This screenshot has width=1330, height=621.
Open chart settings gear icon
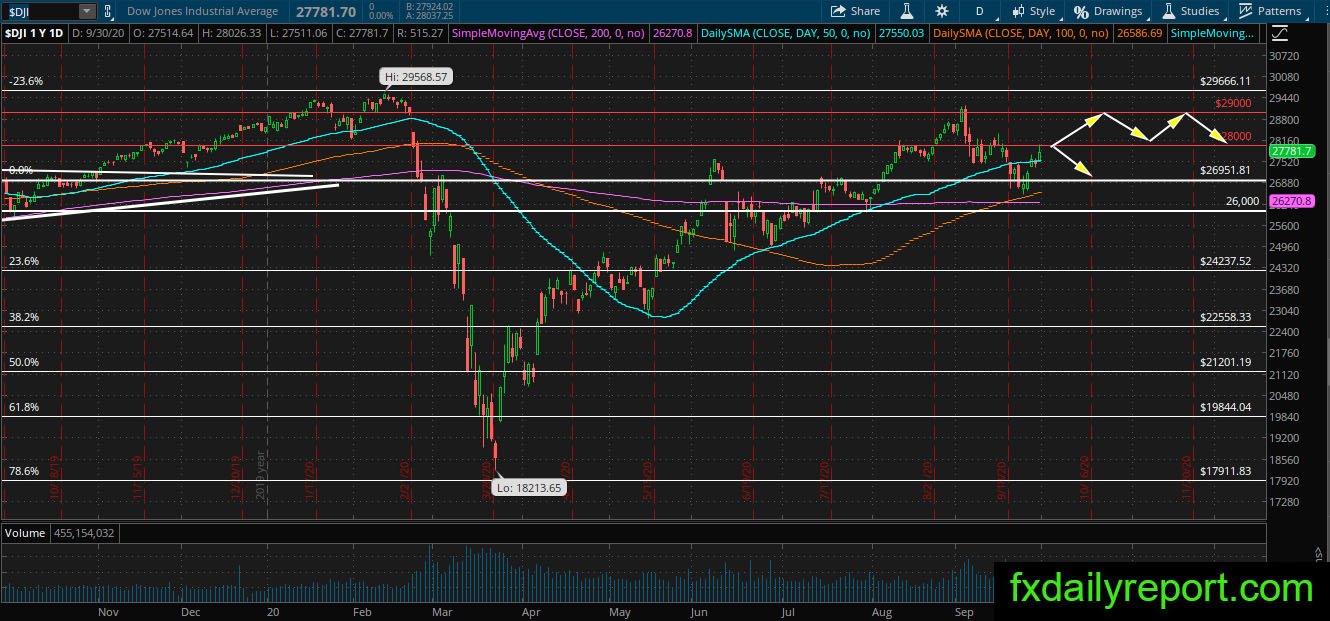[942, 11]
